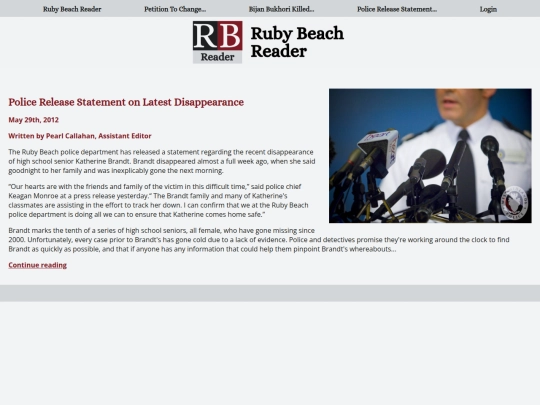Open the press conference photo
This screenshot has height=405, width=540.
pyautogui.click(x=430, y=156)
